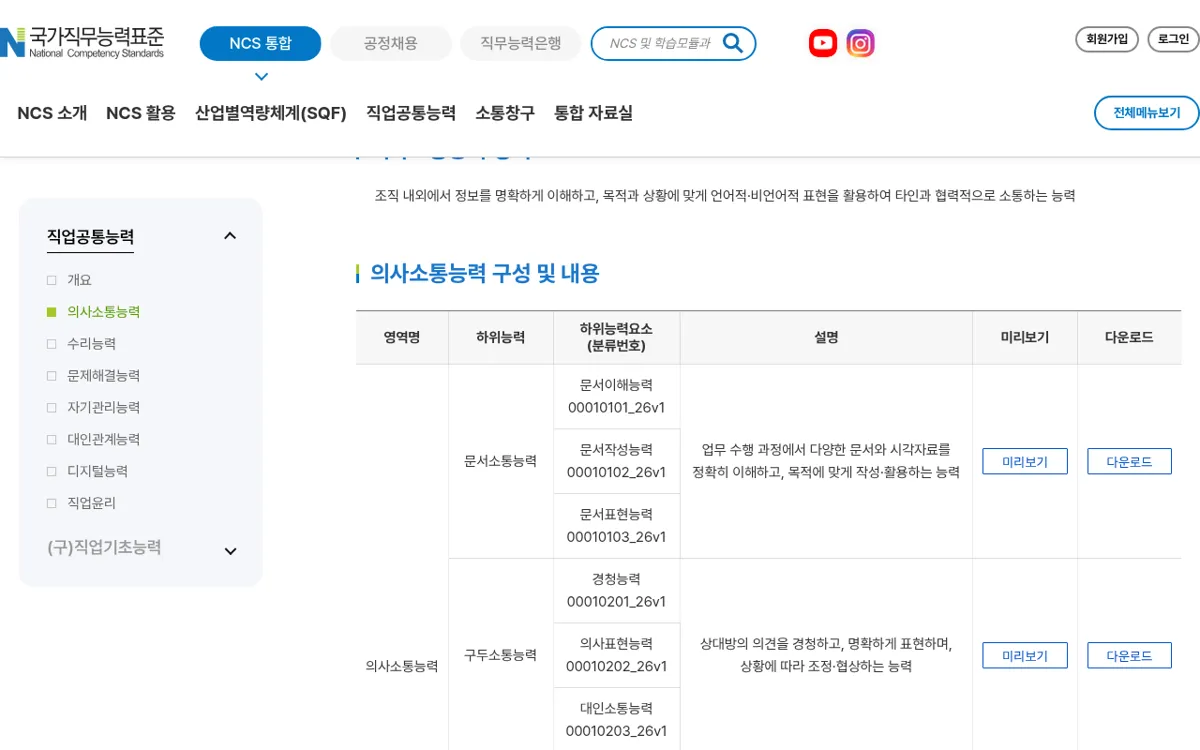Collapse the 직업공통능력 sidebar section
The height and width of the screenshot is (750, 1200).
230,236
